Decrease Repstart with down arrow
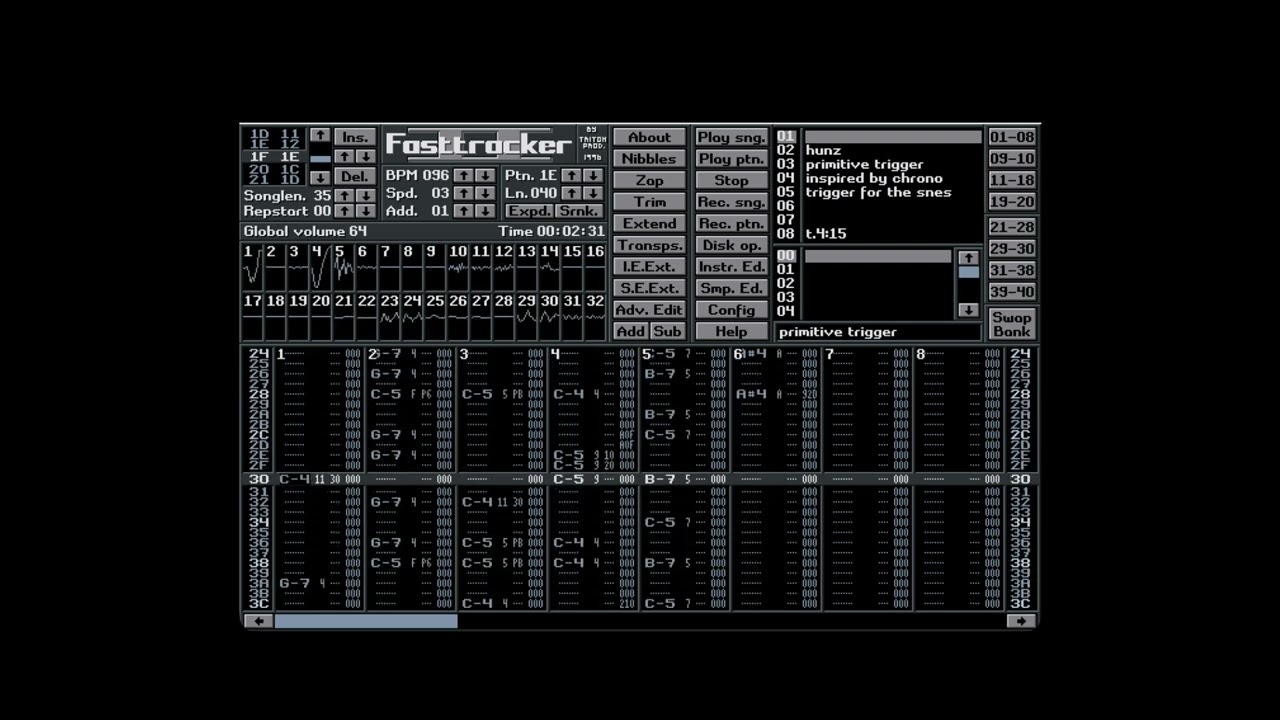 (366, 211)
